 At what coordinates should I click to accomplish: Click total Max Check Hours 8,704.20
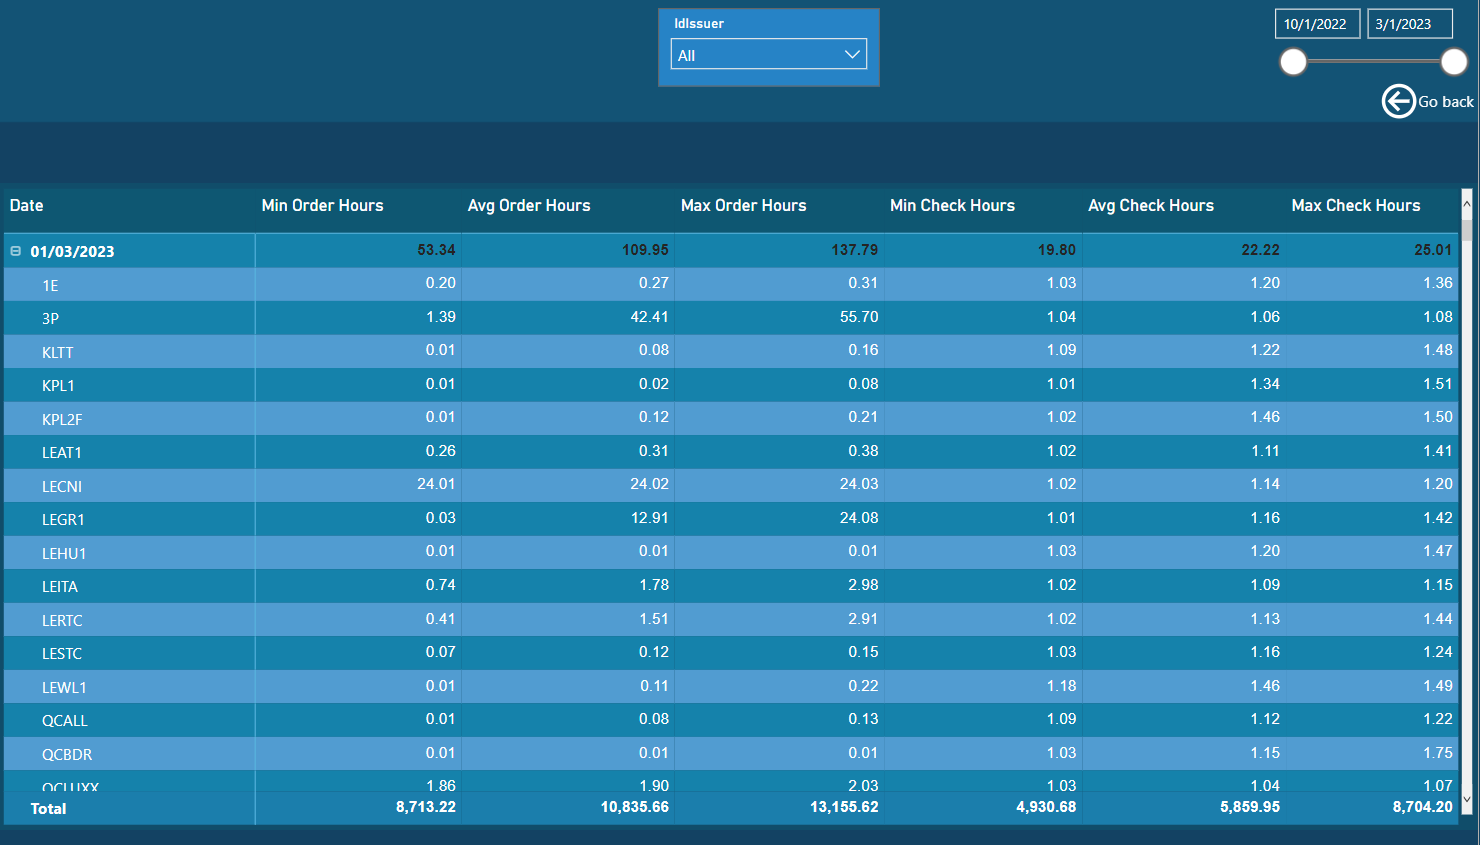click(x=1422, y=807)
